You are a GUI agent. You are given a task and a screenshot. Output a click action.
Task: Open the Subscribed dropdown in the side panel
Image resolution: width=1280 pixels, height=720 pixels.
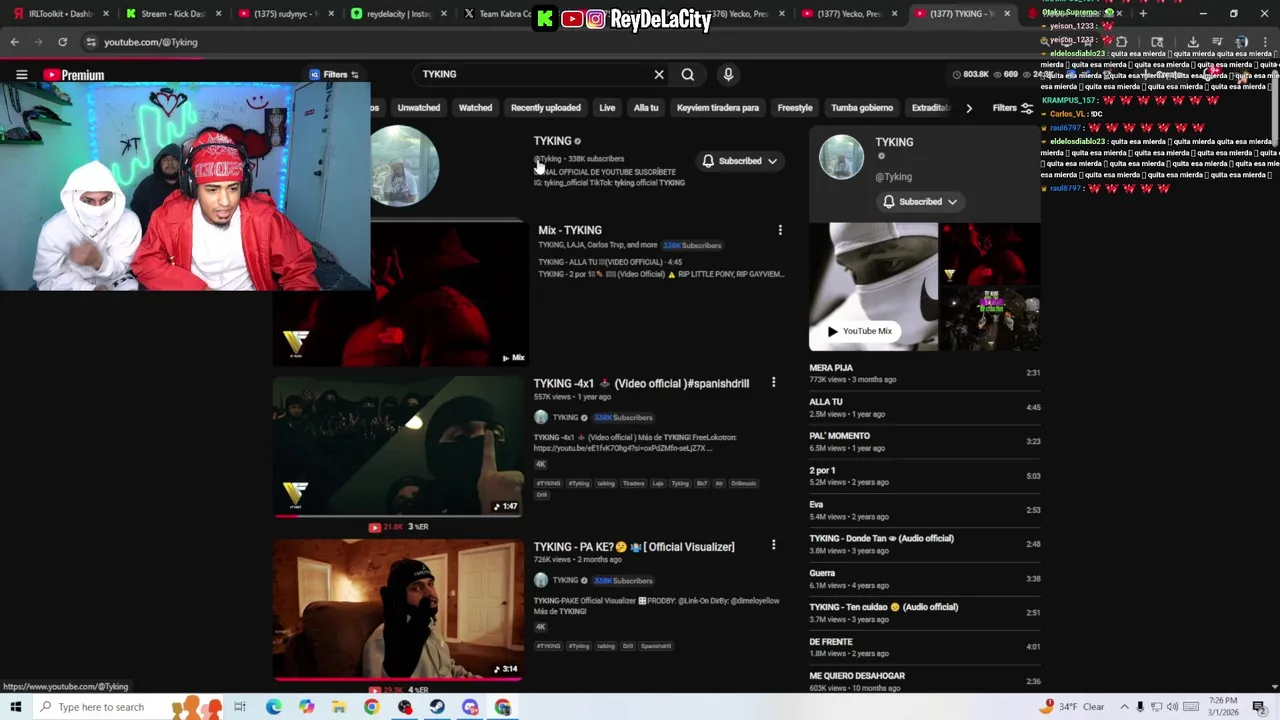[920, 202]
